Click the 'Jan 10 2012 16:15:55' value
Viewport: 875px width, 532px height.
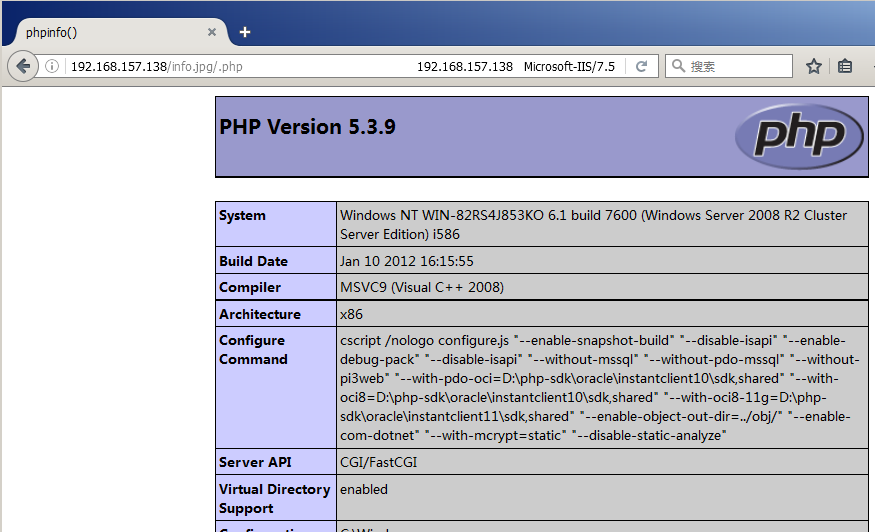(x=407, y=261)
